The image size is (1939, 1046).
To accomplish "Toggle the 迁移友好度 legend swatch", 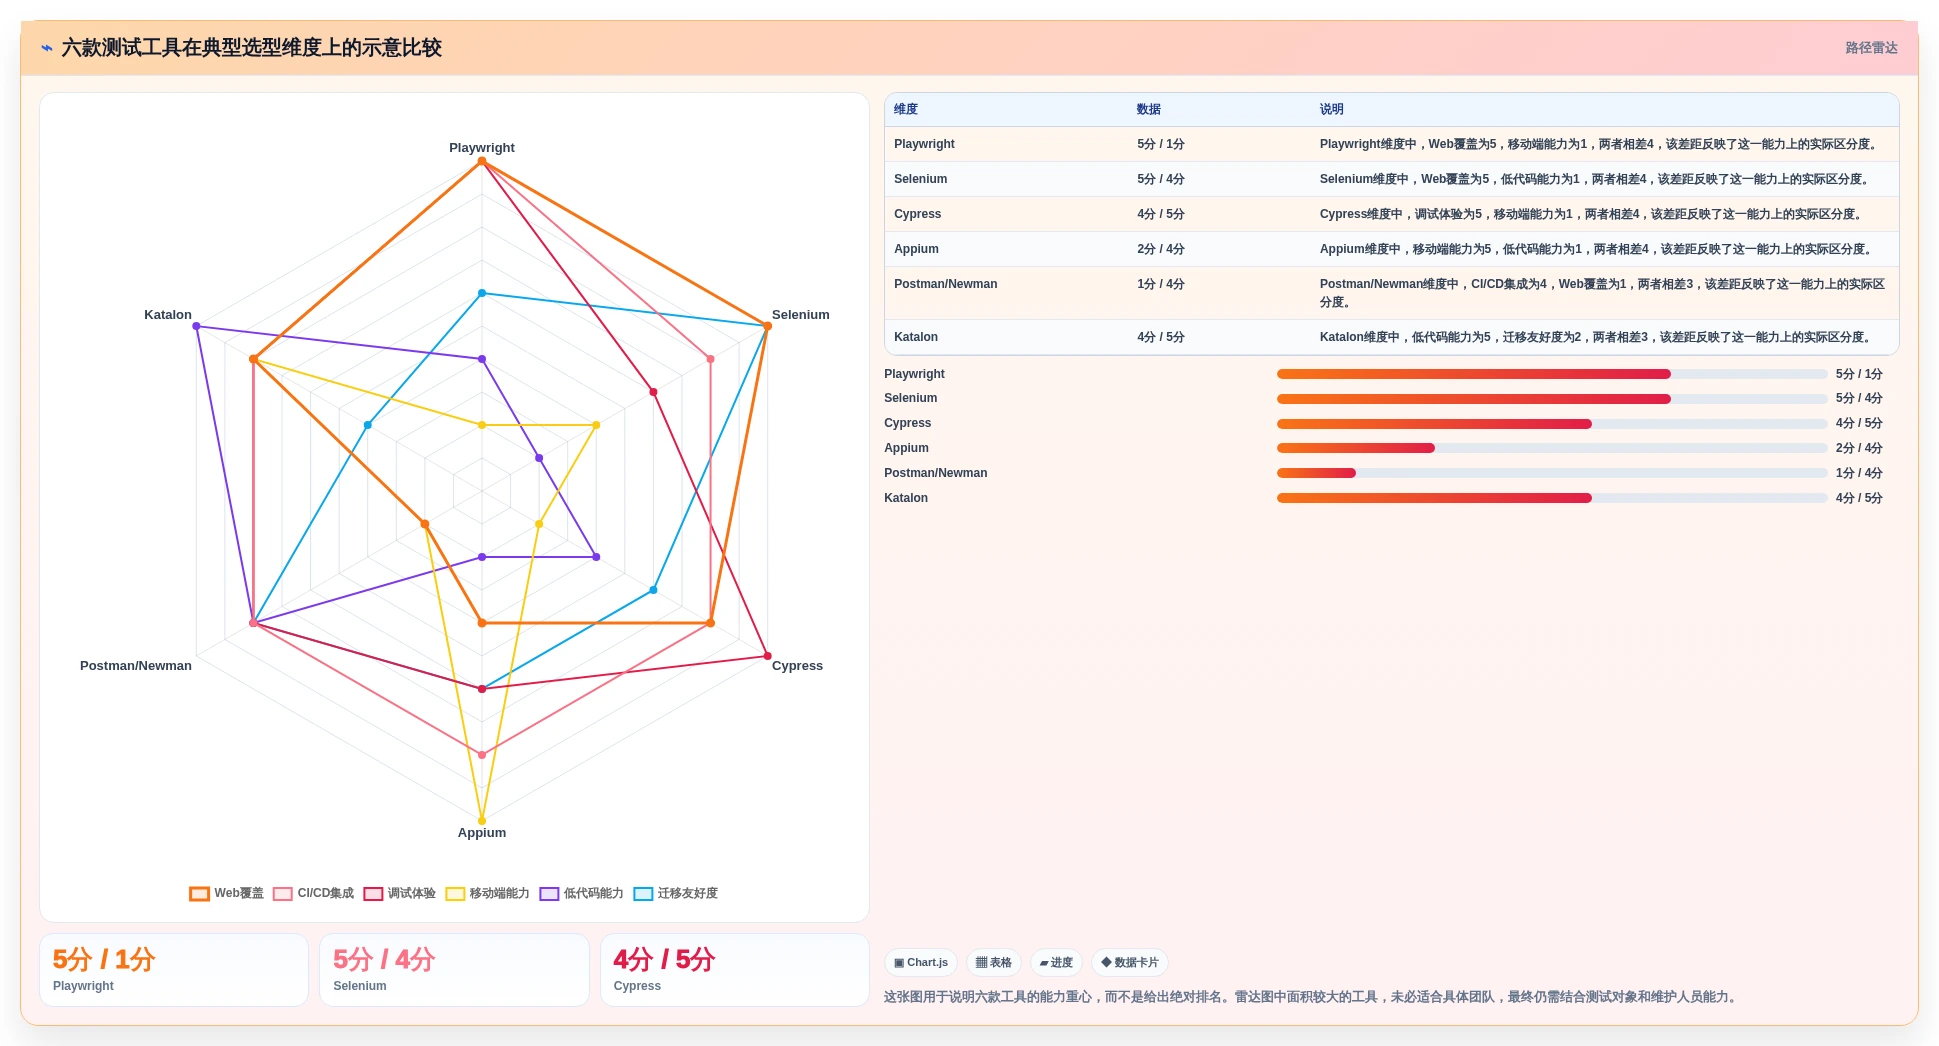I will 643,894.
